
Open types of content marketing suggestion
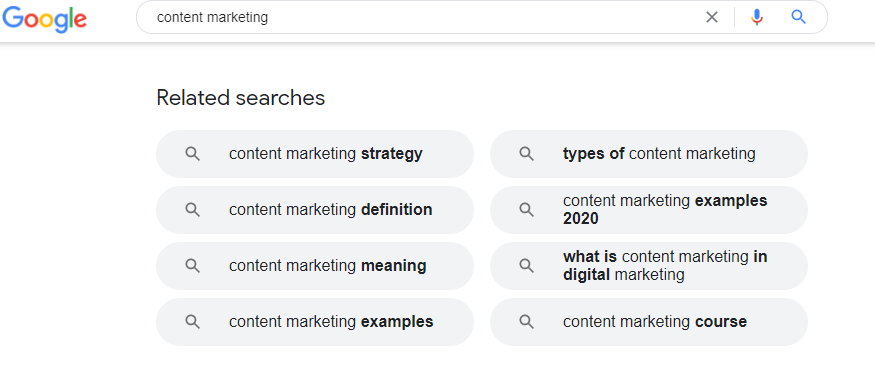point(649,154)
